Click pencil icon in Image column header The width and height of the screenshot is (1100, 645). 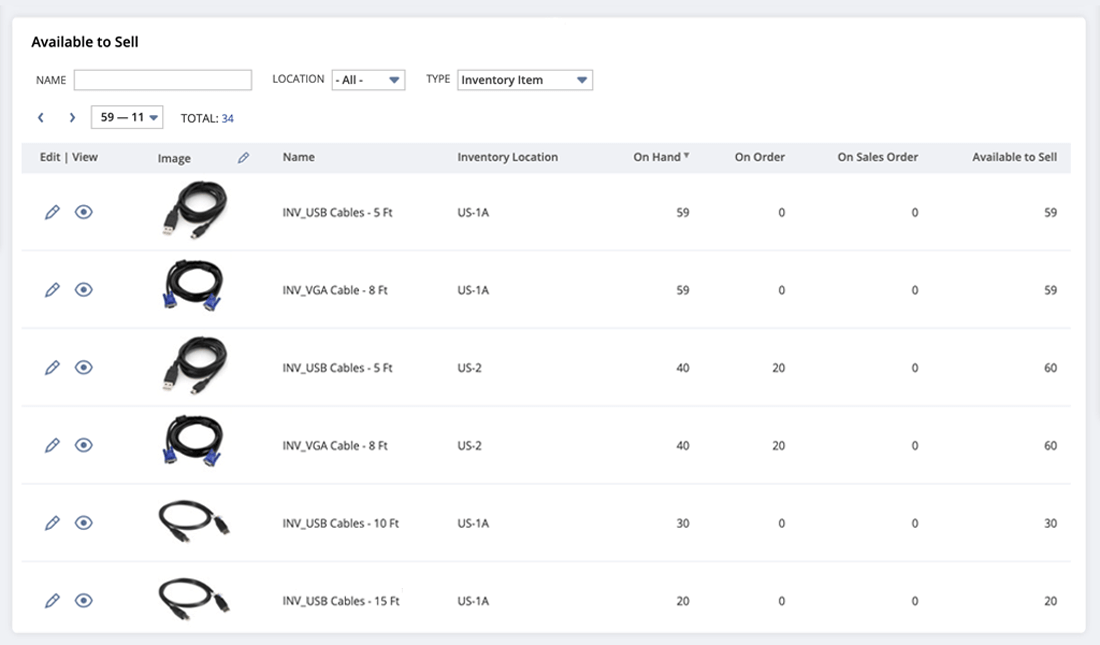click(243, 158)
